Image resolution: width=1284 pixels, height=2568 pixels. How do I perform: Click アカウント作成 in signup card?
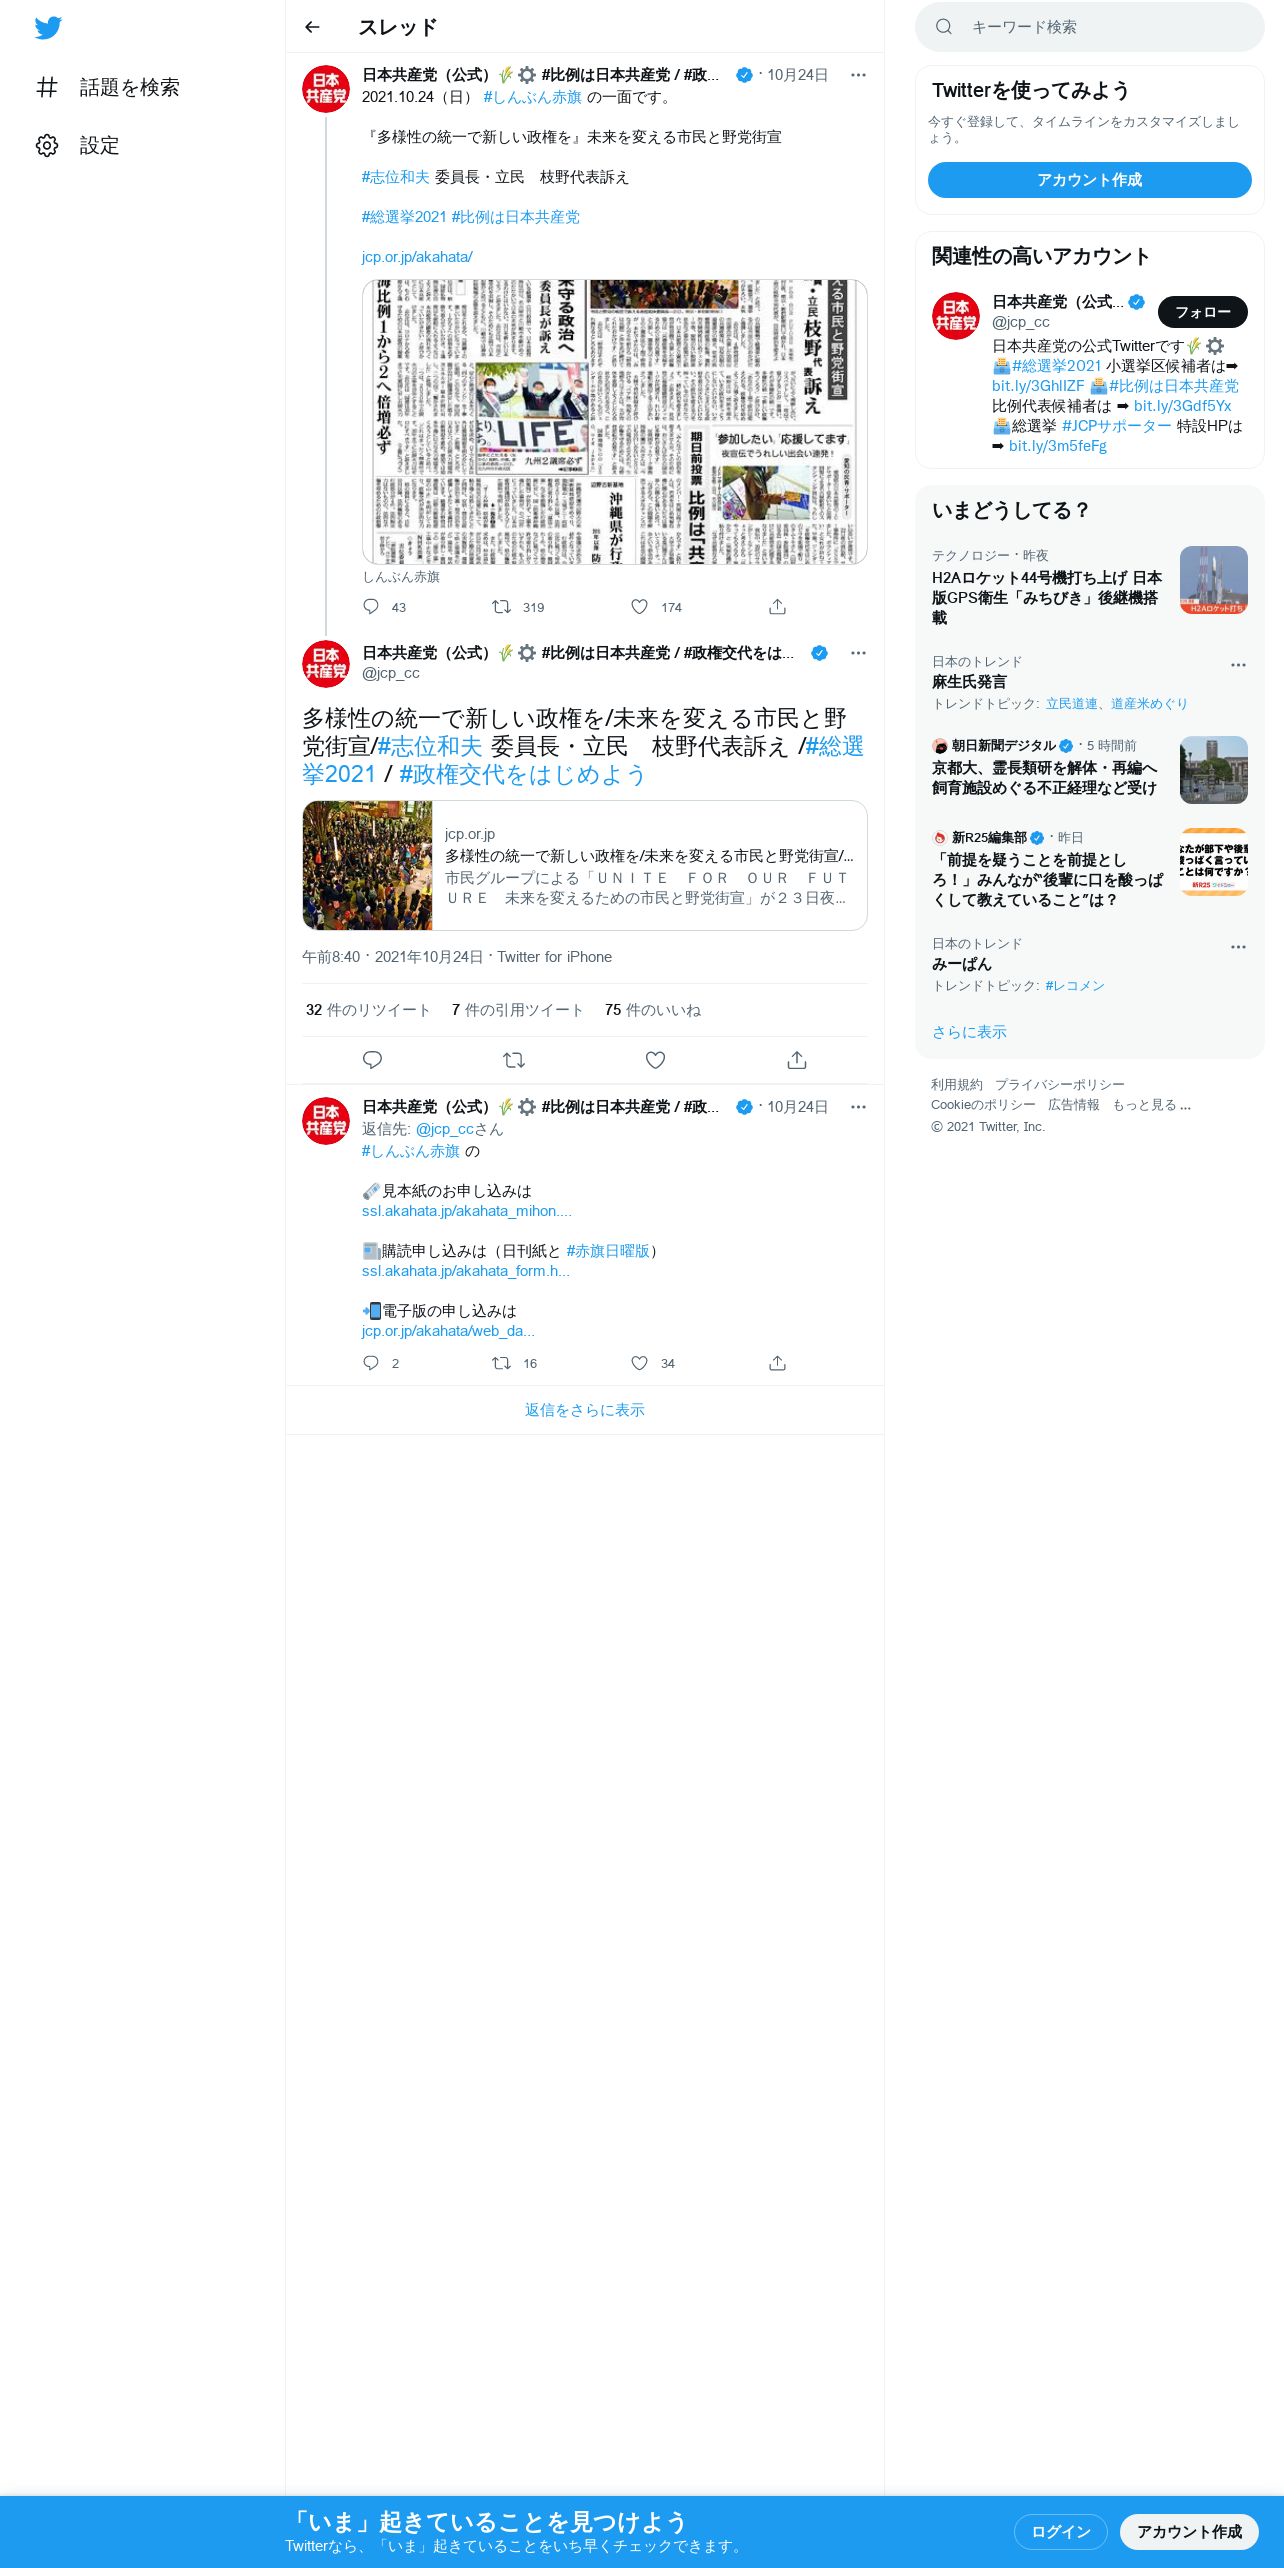click(1090, 180)
